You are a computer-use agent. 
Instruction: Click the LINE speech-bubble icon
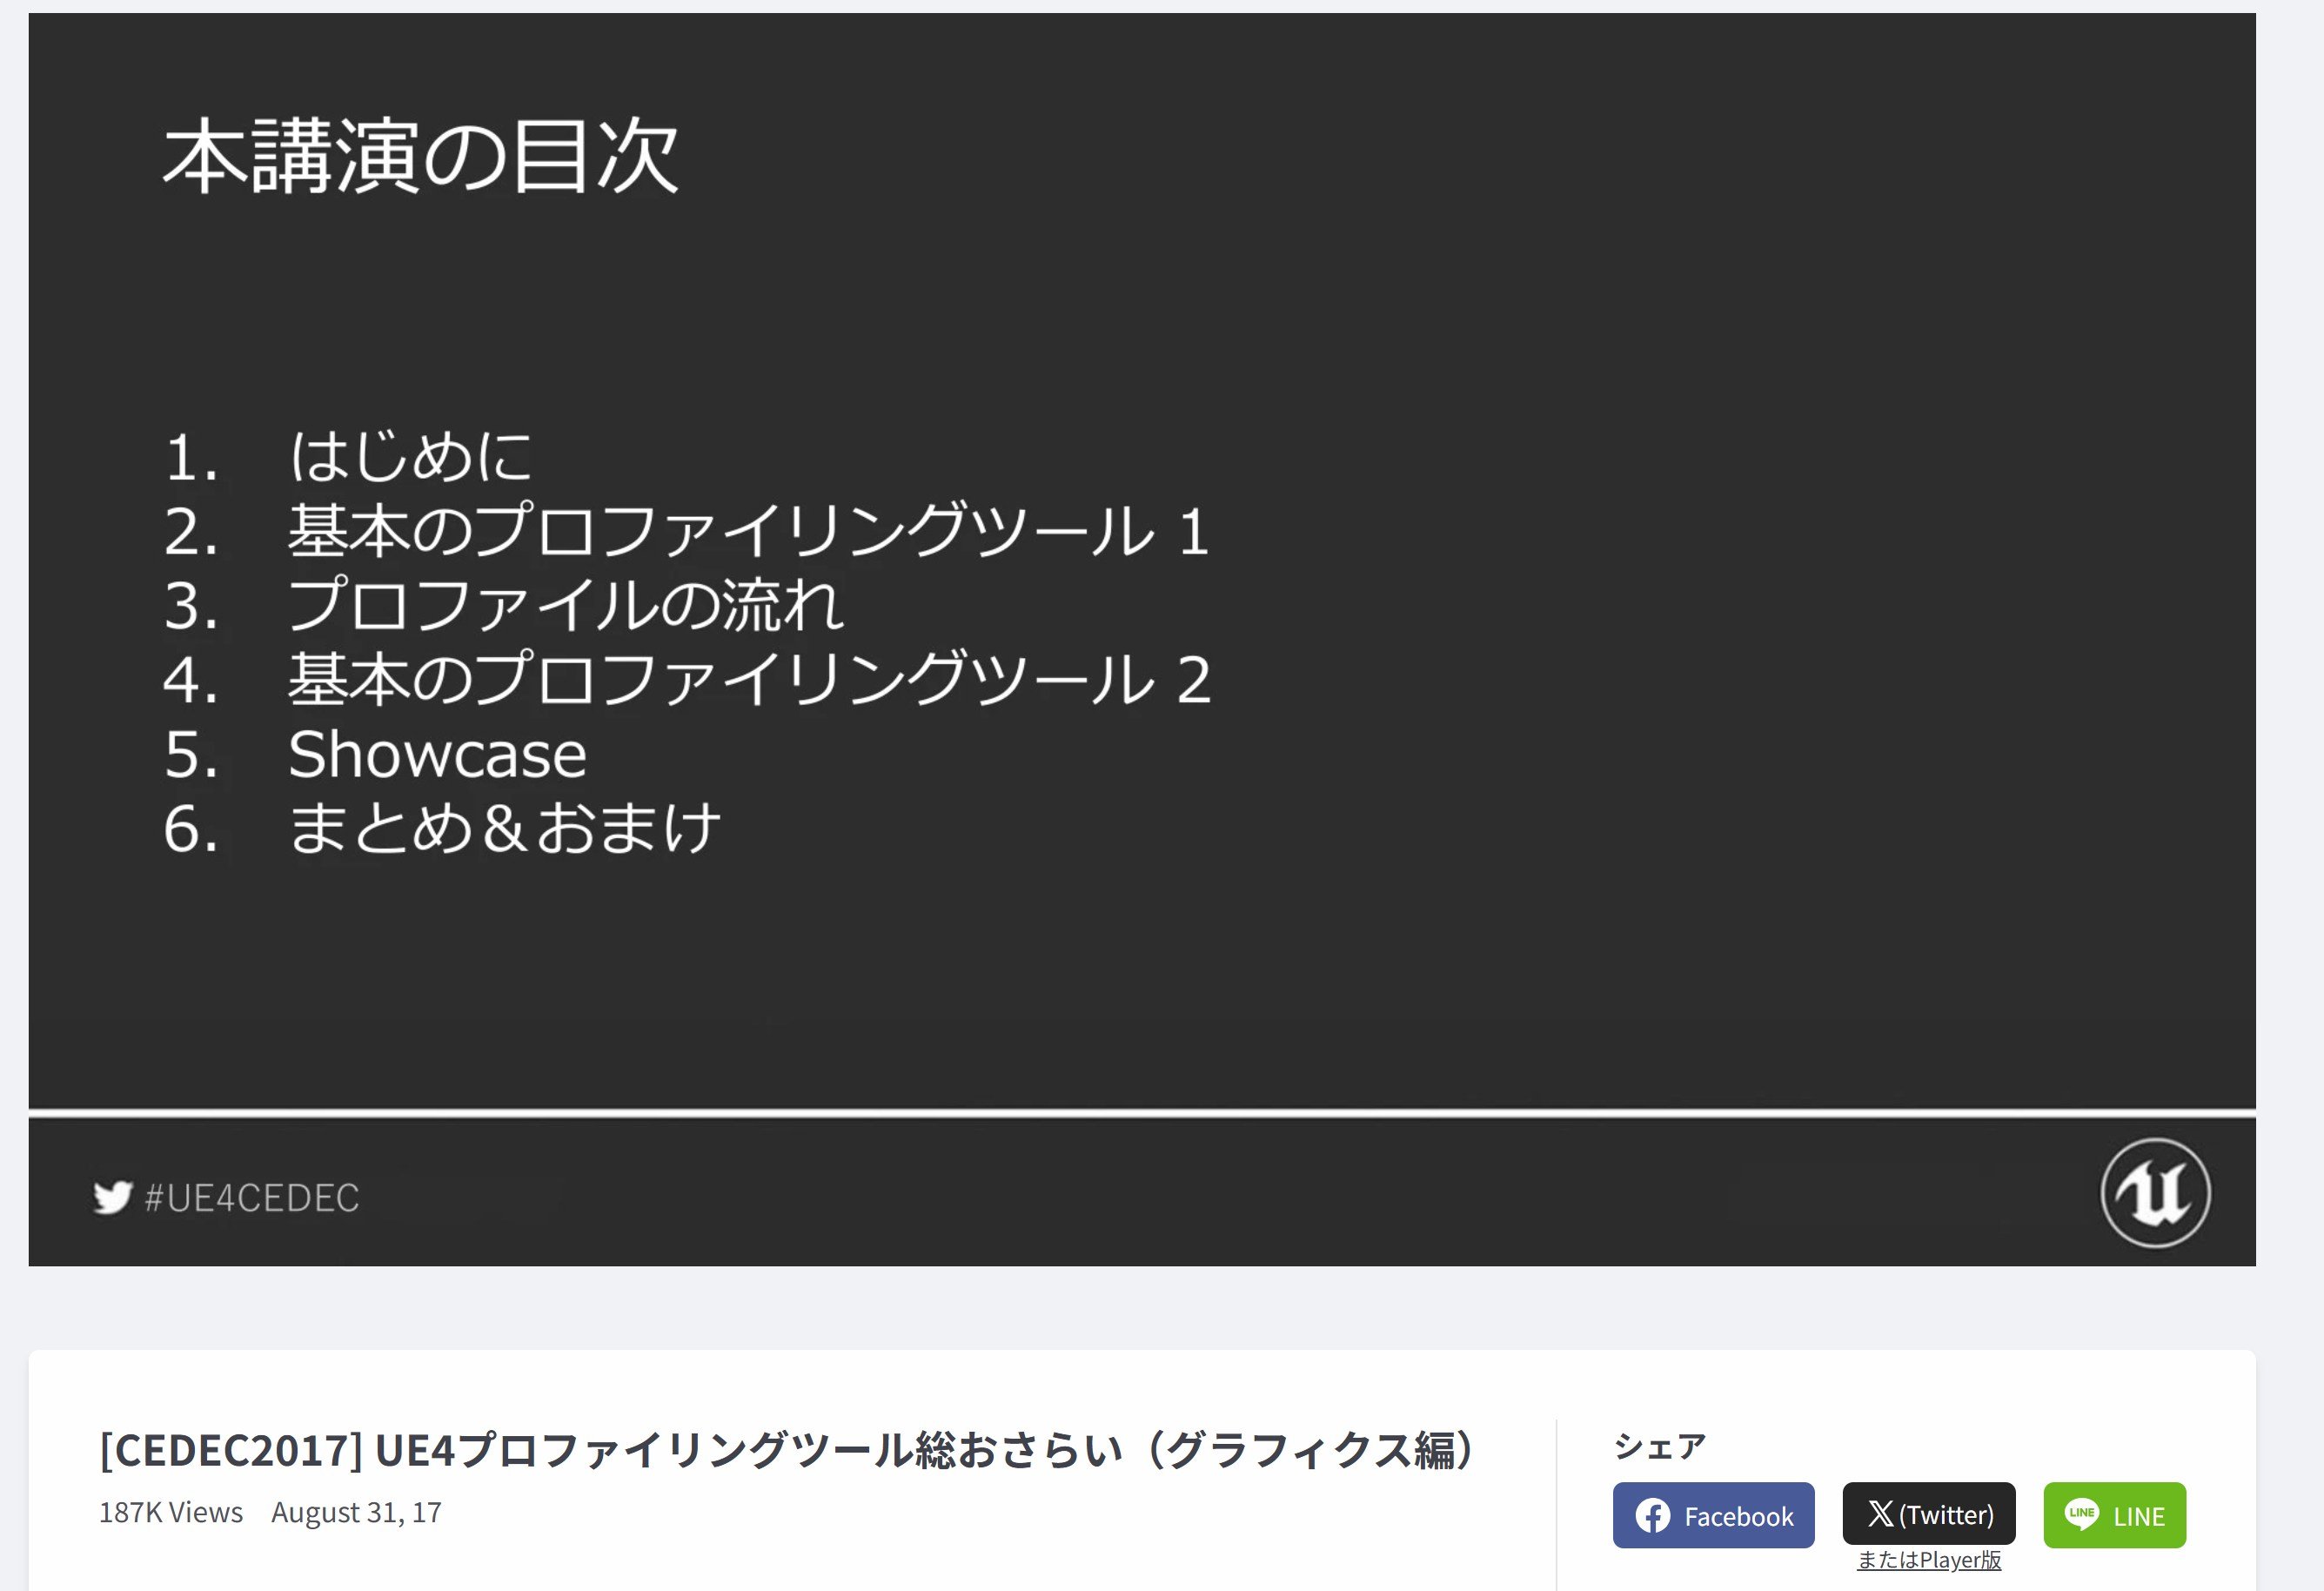2081,1515
